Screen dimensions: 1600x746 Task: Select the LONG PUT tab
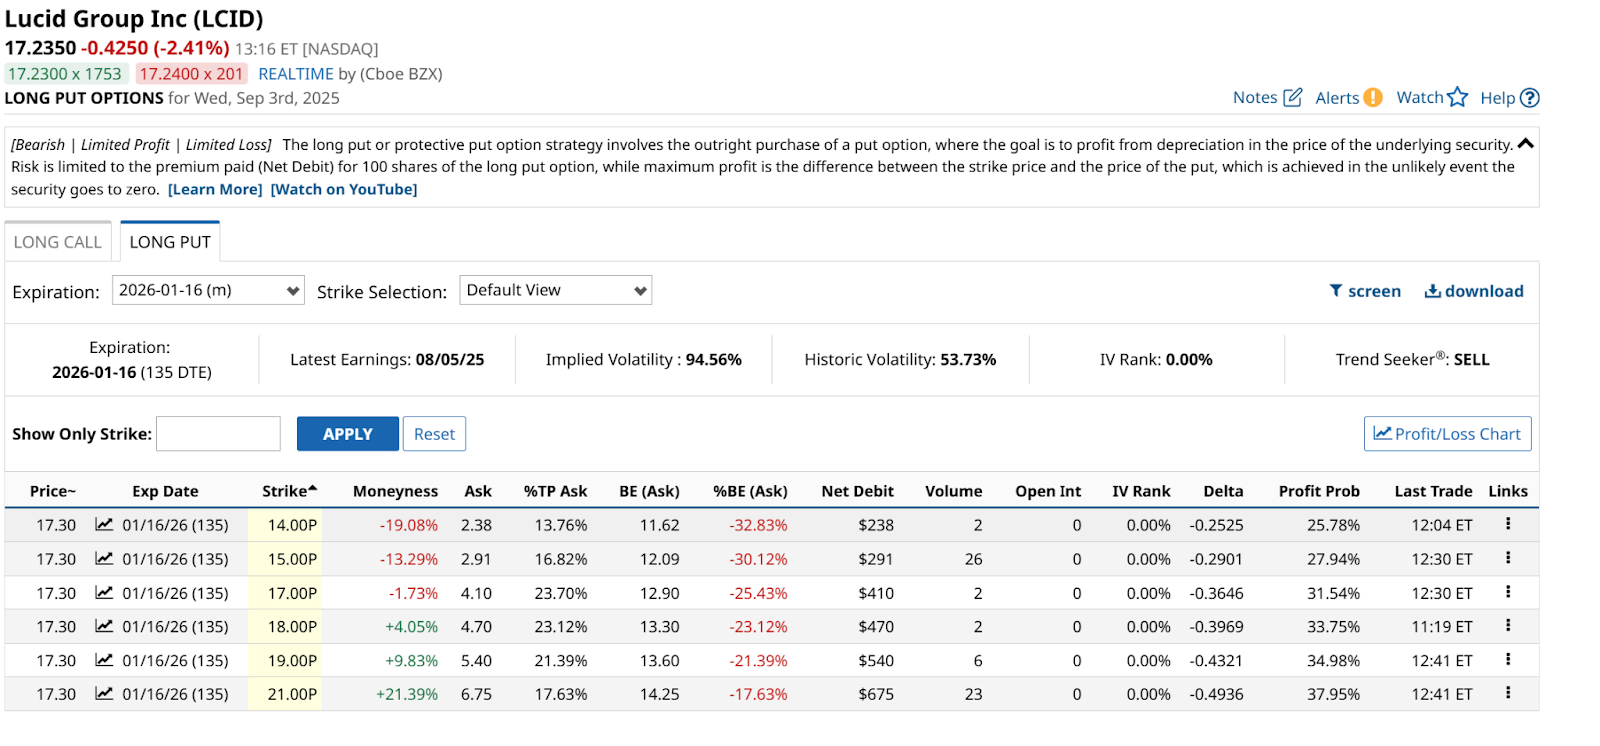[x=170, y=242]
